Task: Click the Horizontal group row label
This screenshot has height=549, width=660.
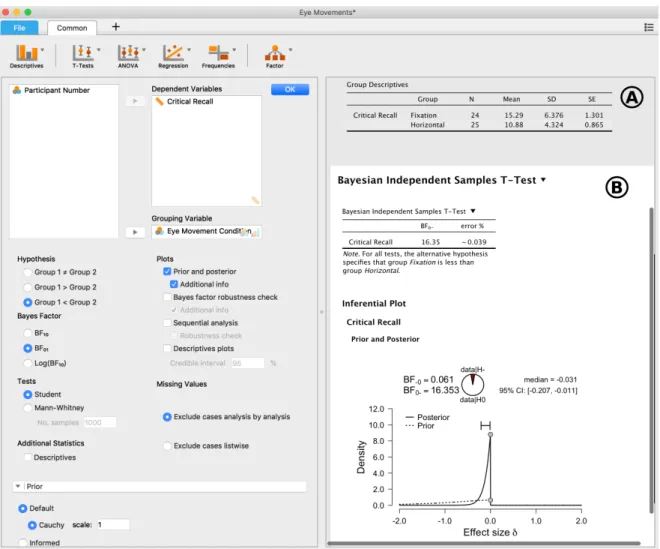Action: tap(427, 125)
